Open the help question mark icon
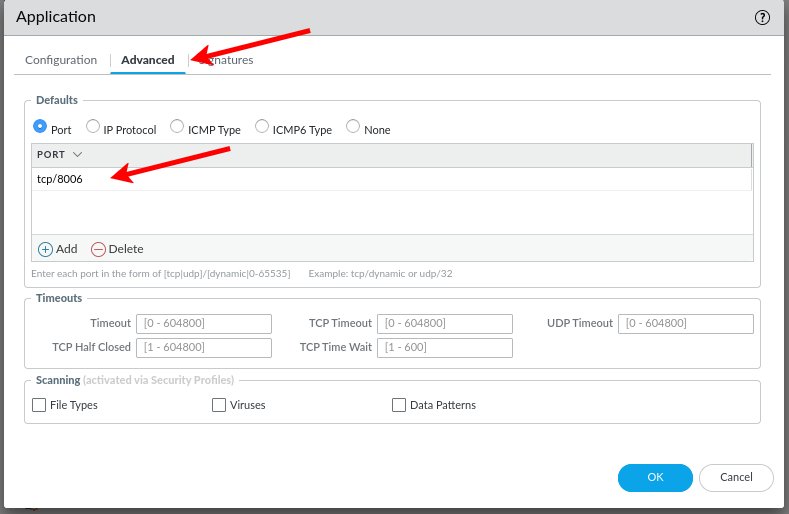Screen dimensions: 789x514 [762, 17]
